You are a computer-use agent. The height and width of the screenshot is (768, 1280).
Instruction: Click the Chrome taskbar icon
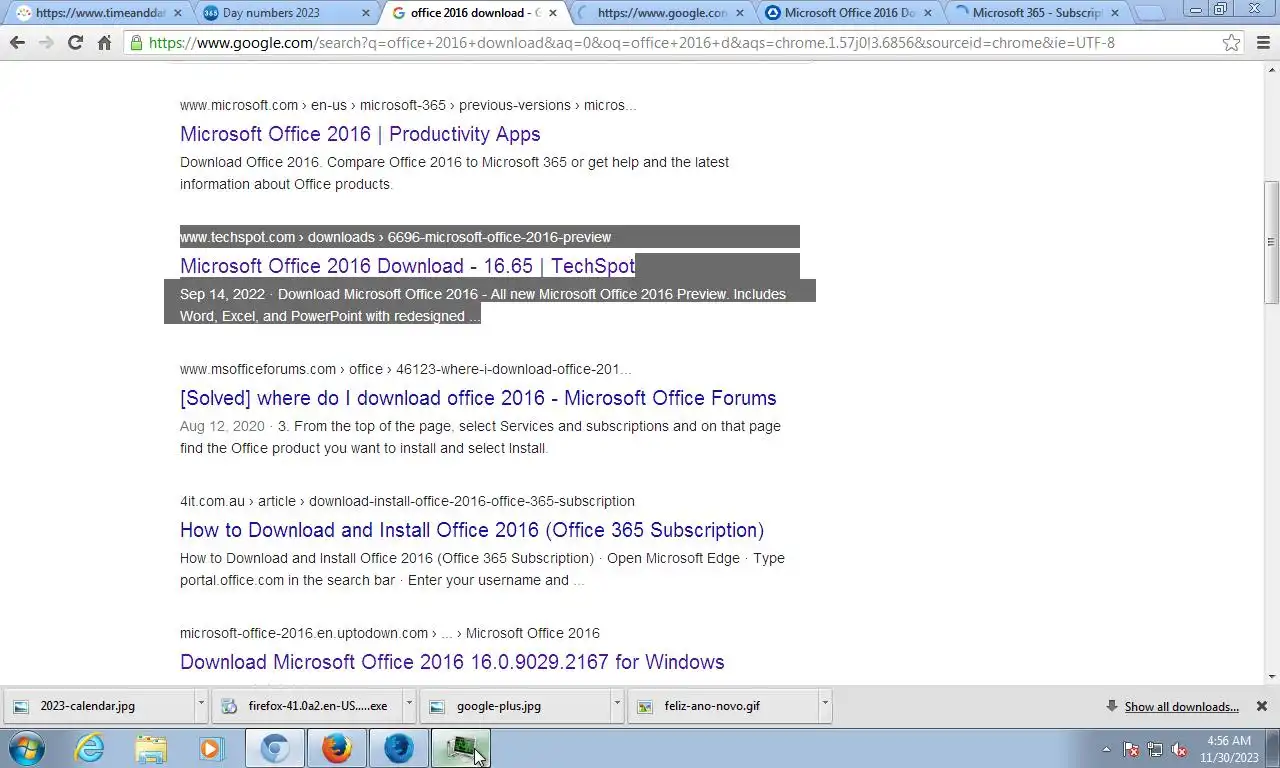point(275,748)
